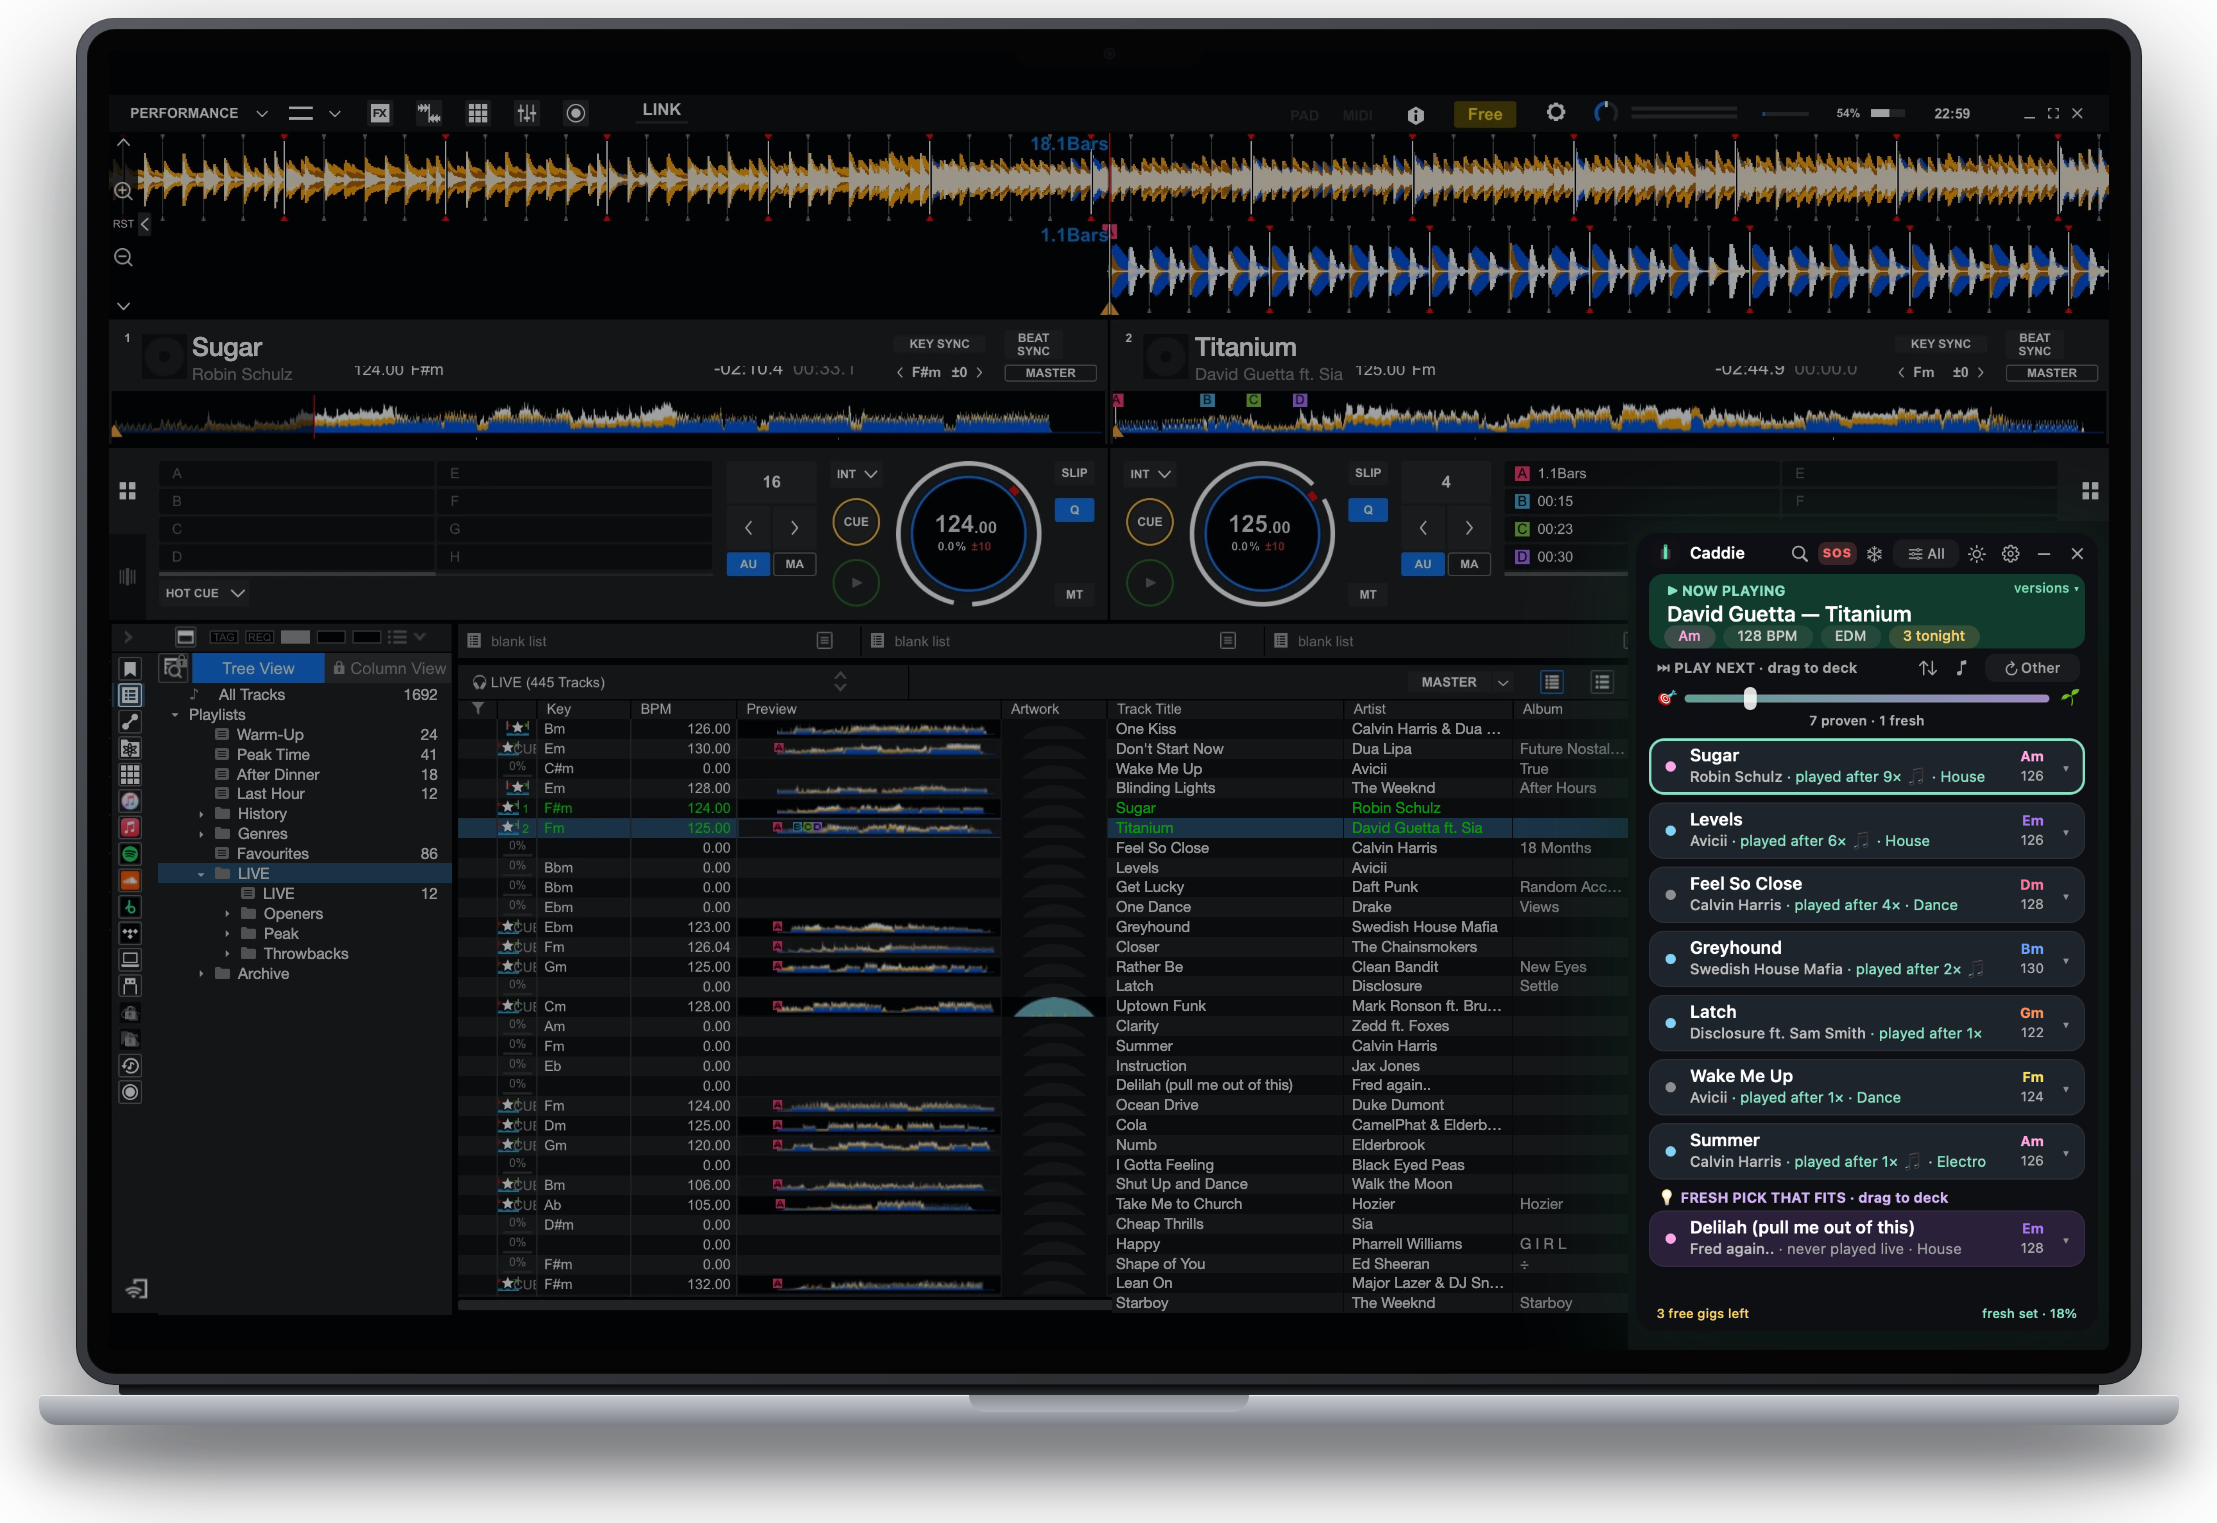
Task: Click the up-down sort arrows in Caddie
Action: [x=1928, y=668]
